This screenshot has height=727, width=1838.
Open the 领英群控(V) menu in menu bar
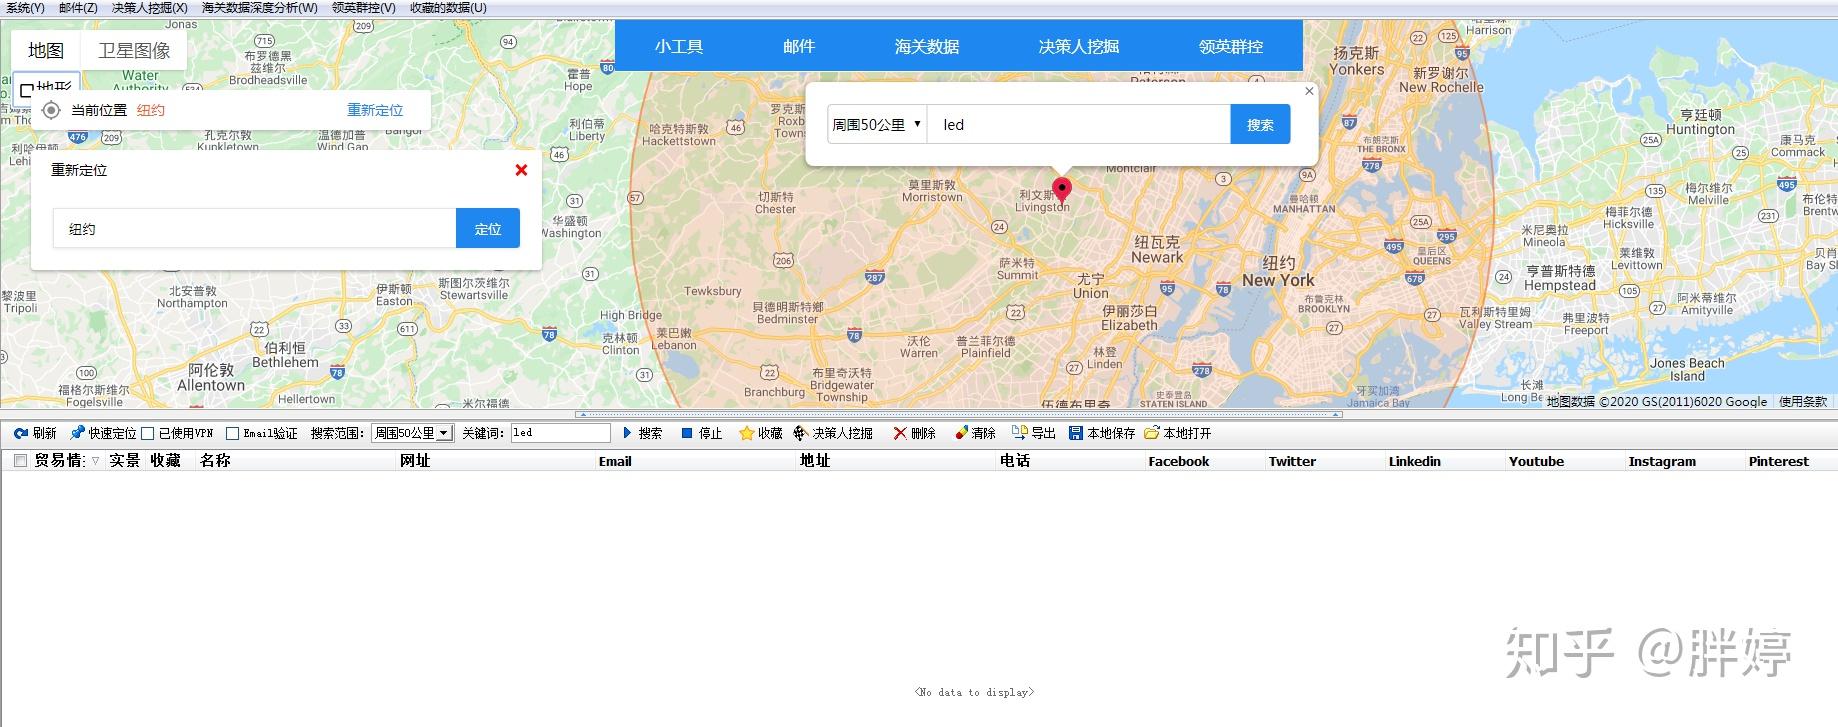point(364,8)
